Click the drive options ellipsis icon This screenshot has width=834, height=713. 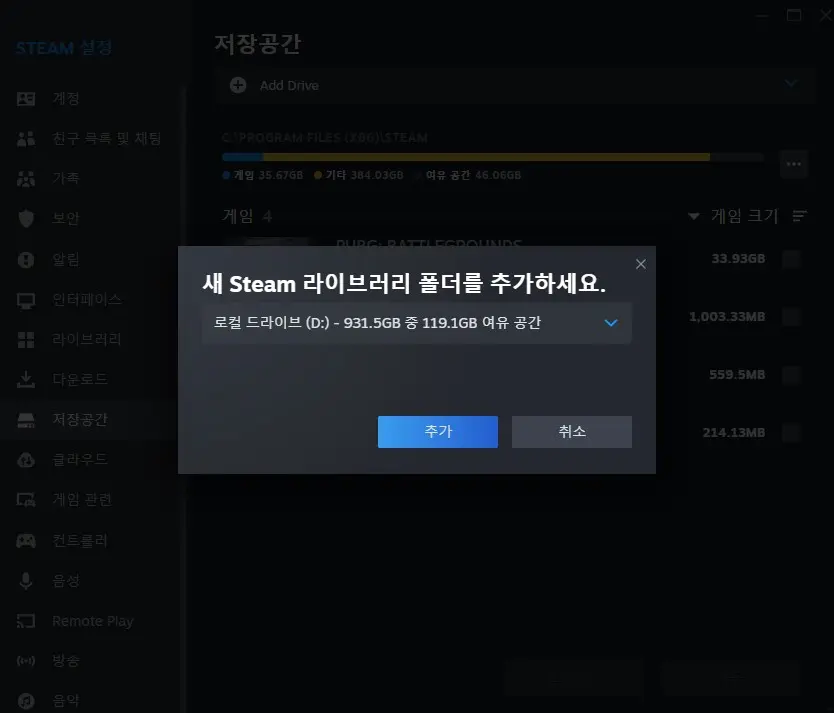point(796,163)
